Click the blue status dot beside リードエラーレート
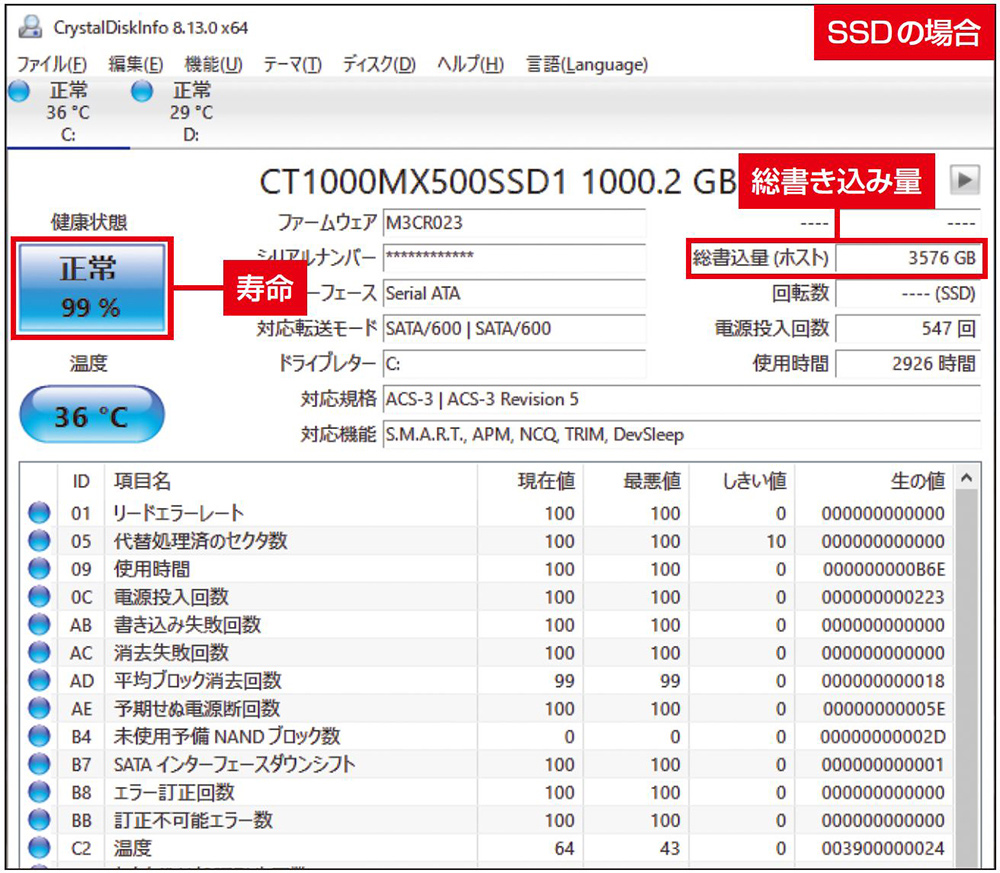This screenshot has width=1000, height=873. pyautogui.click(x=38, y=512)
